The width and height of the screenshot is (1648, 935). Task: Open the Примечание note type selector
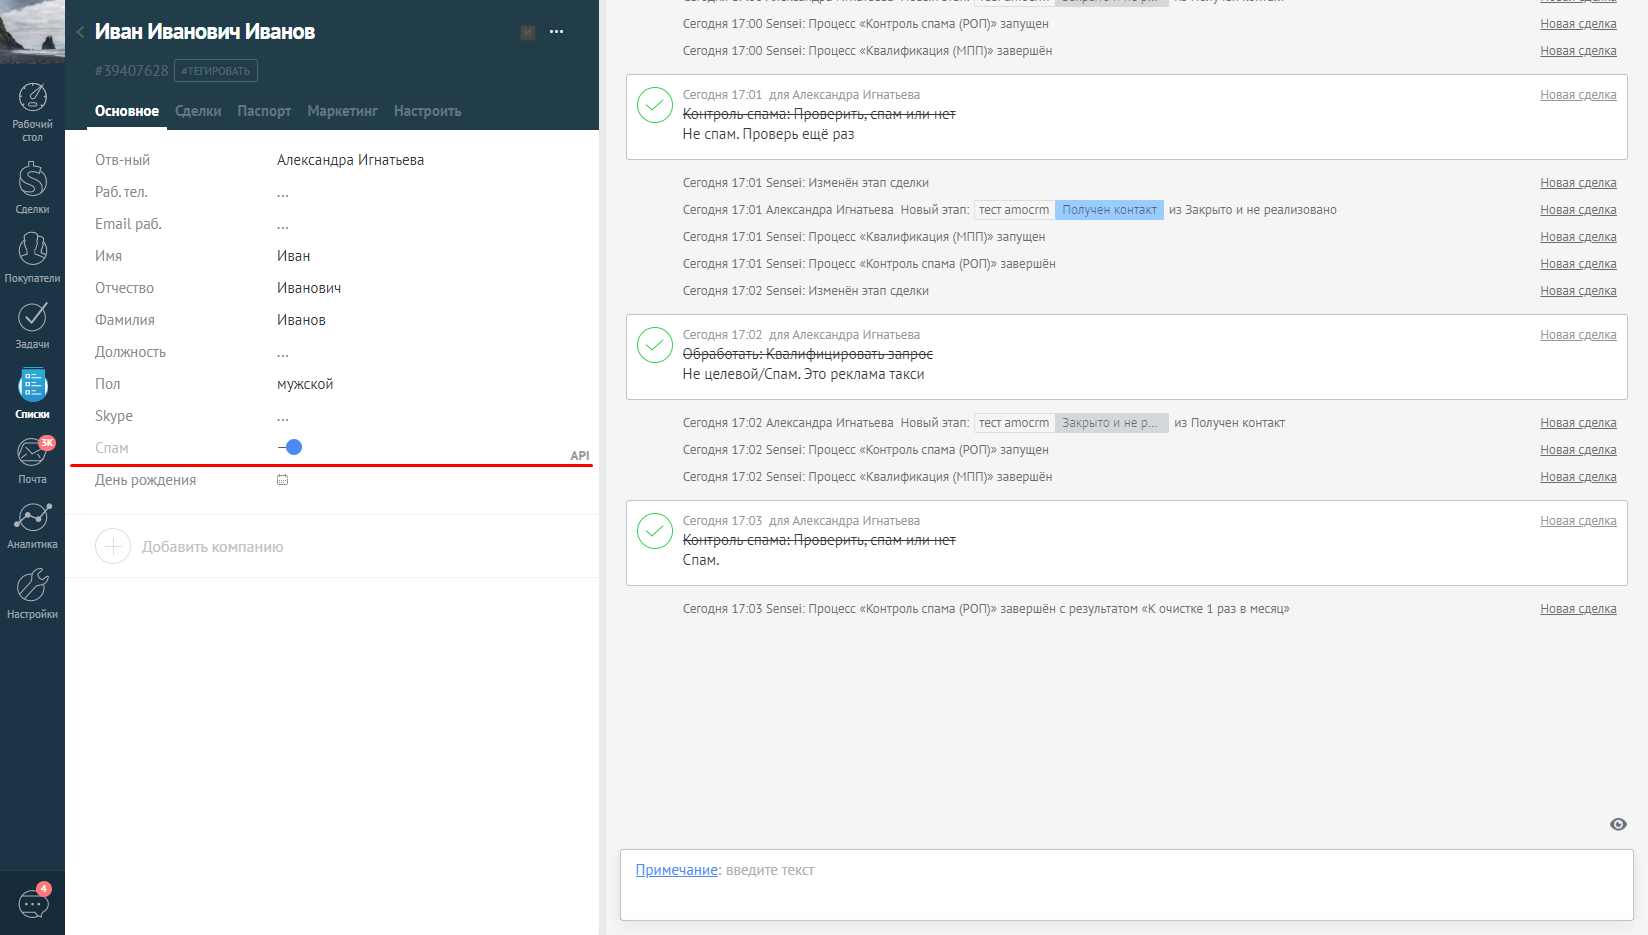point(677,870)
